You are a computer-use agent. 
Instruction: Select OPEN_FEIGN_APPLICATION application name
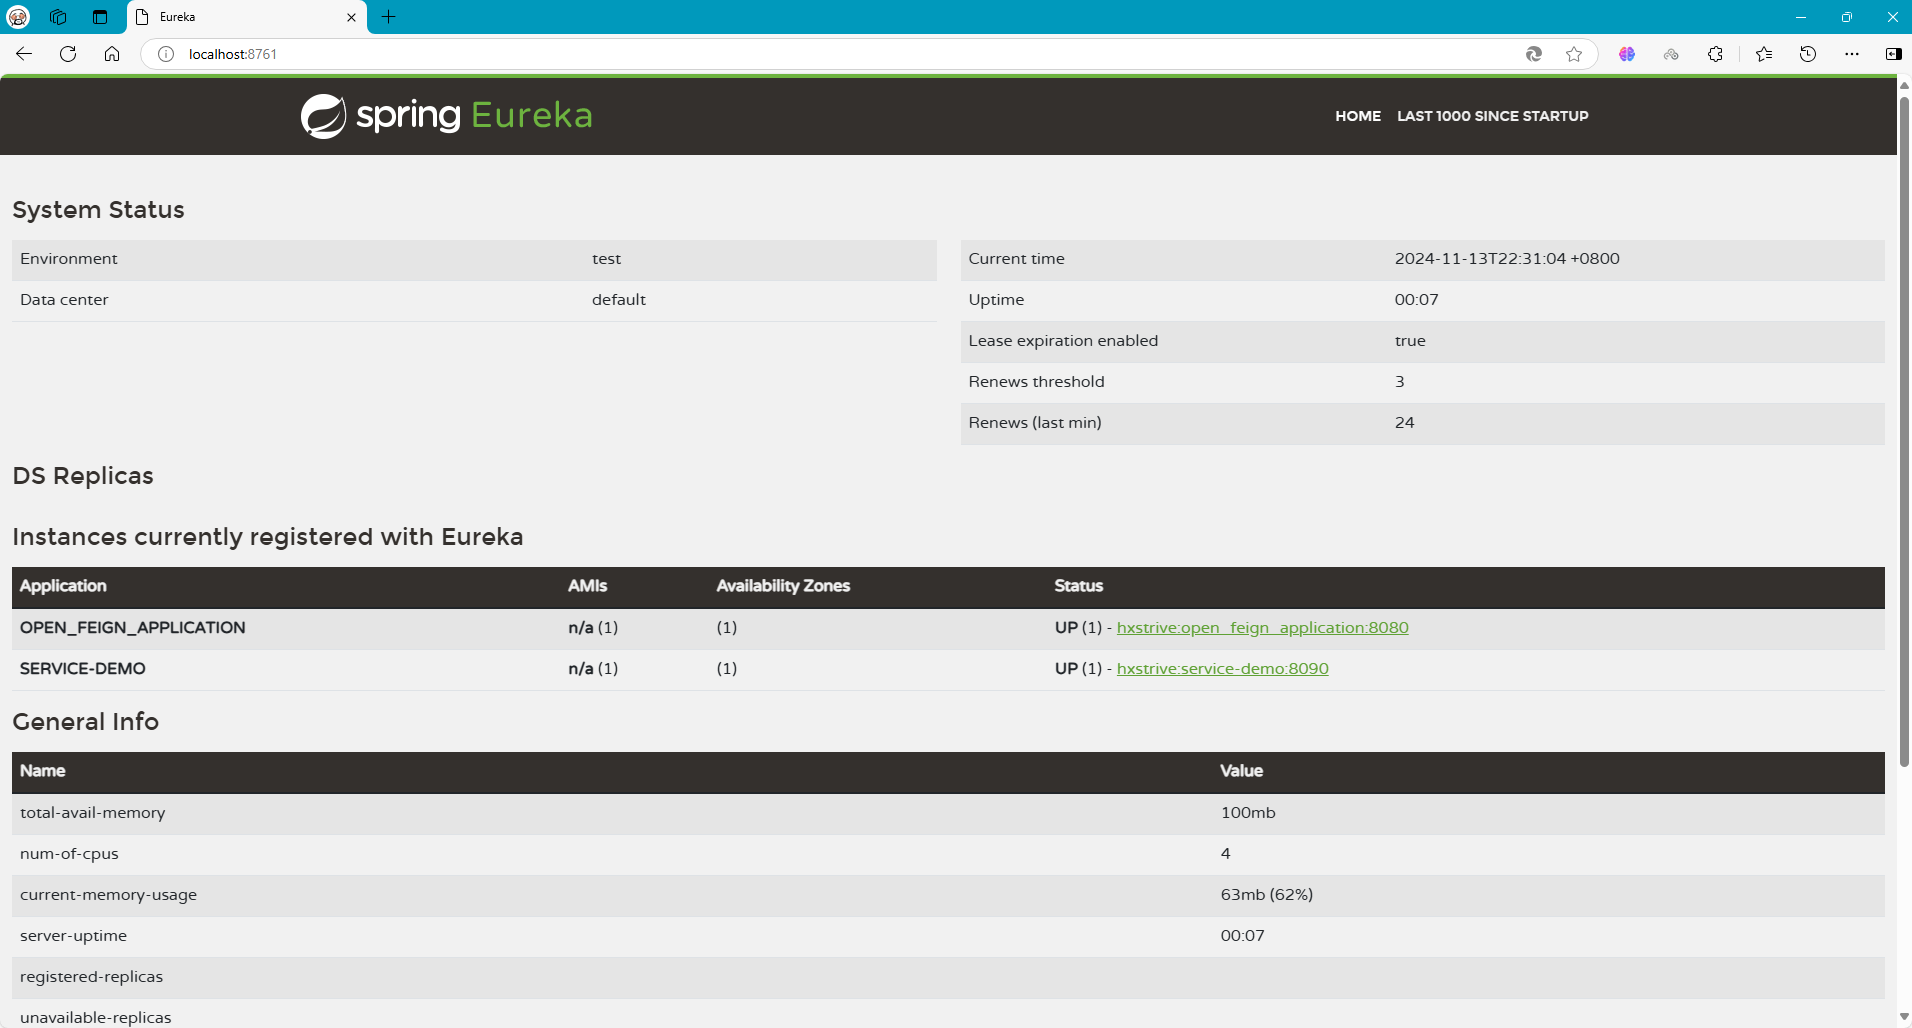tap(133, 628)
